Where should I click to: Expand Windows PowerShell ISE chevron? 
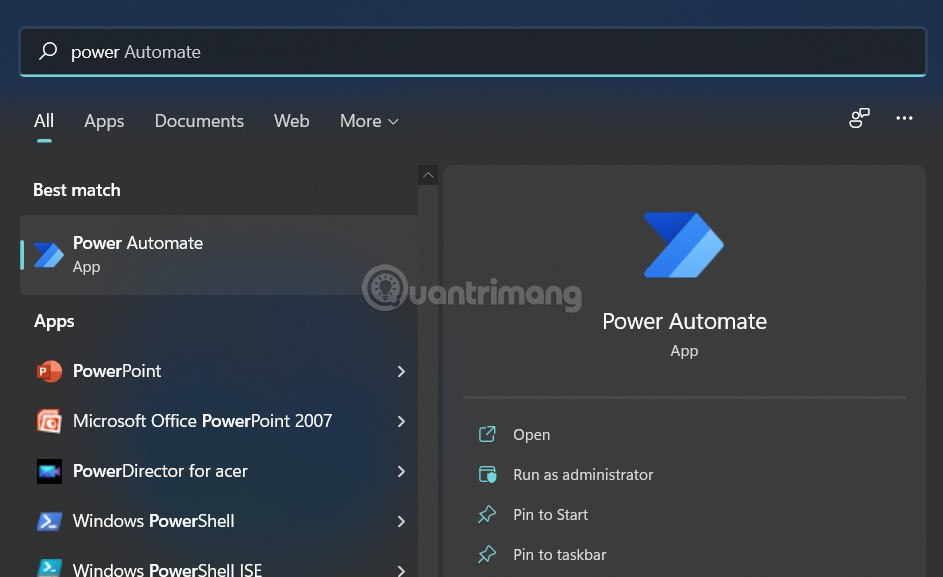(x=401, y=569)
